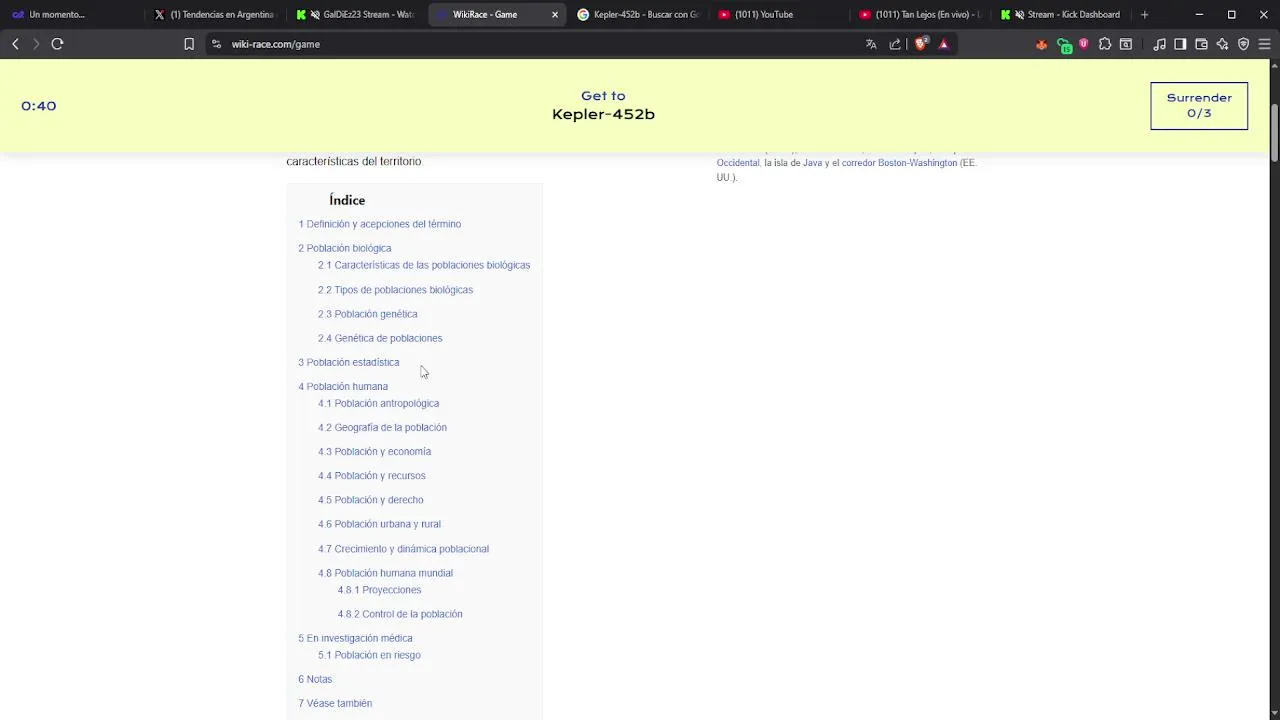Switch to the (1011) YouTube tab
1280x720 pixels.
click(779, 15)
